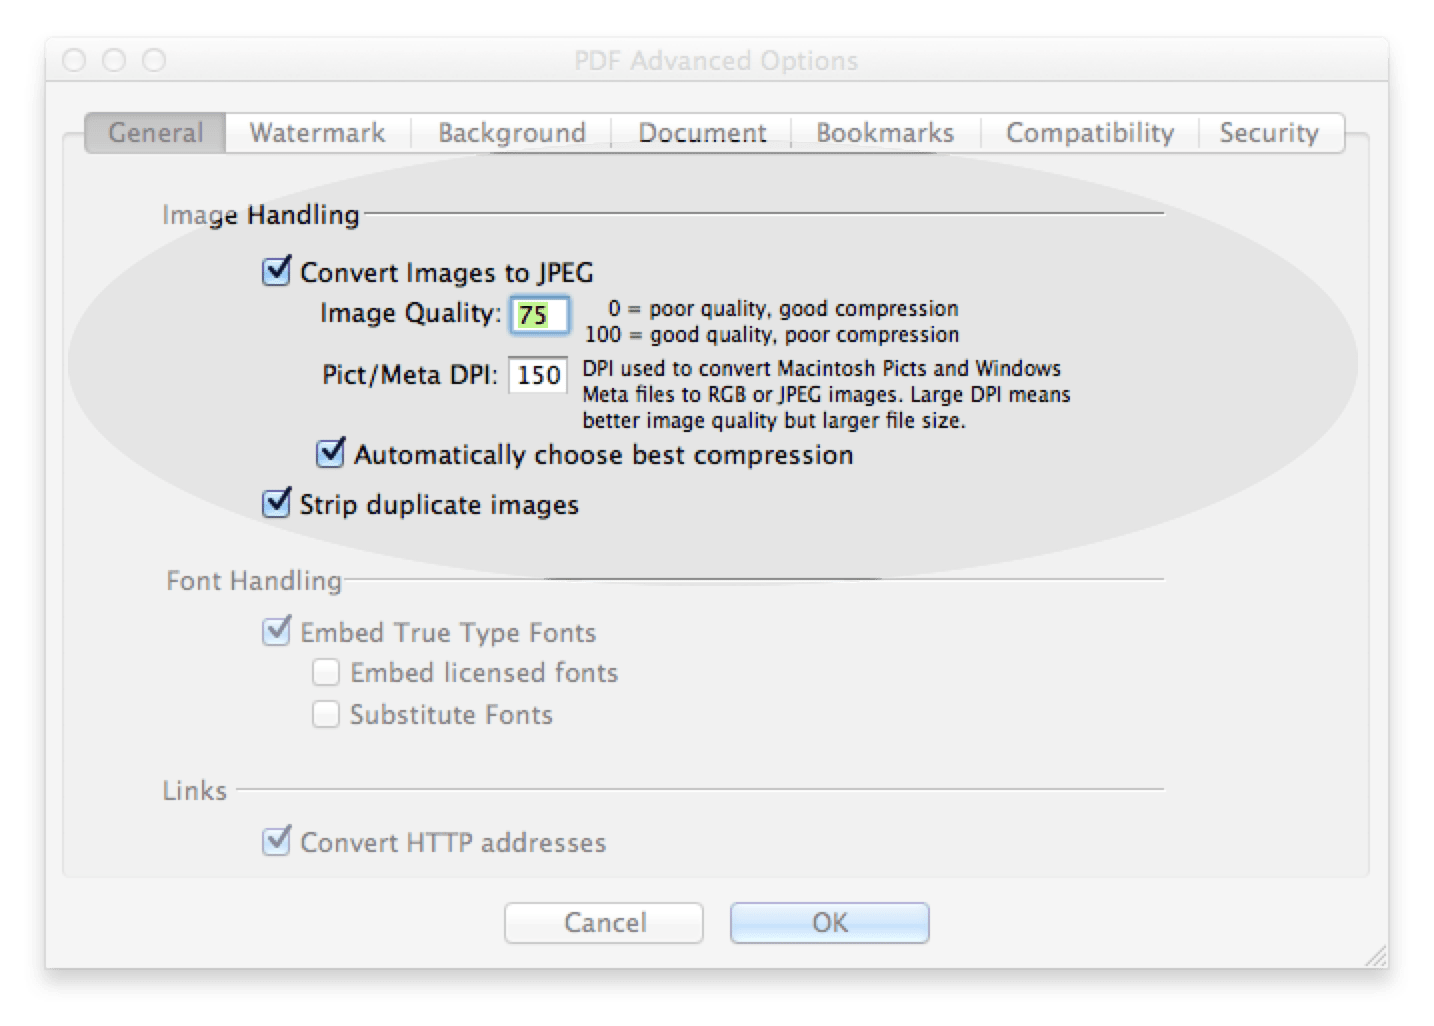Disable Convert Images to JPEG
Screen dimensions: 1434x1026
coord(277,271)
